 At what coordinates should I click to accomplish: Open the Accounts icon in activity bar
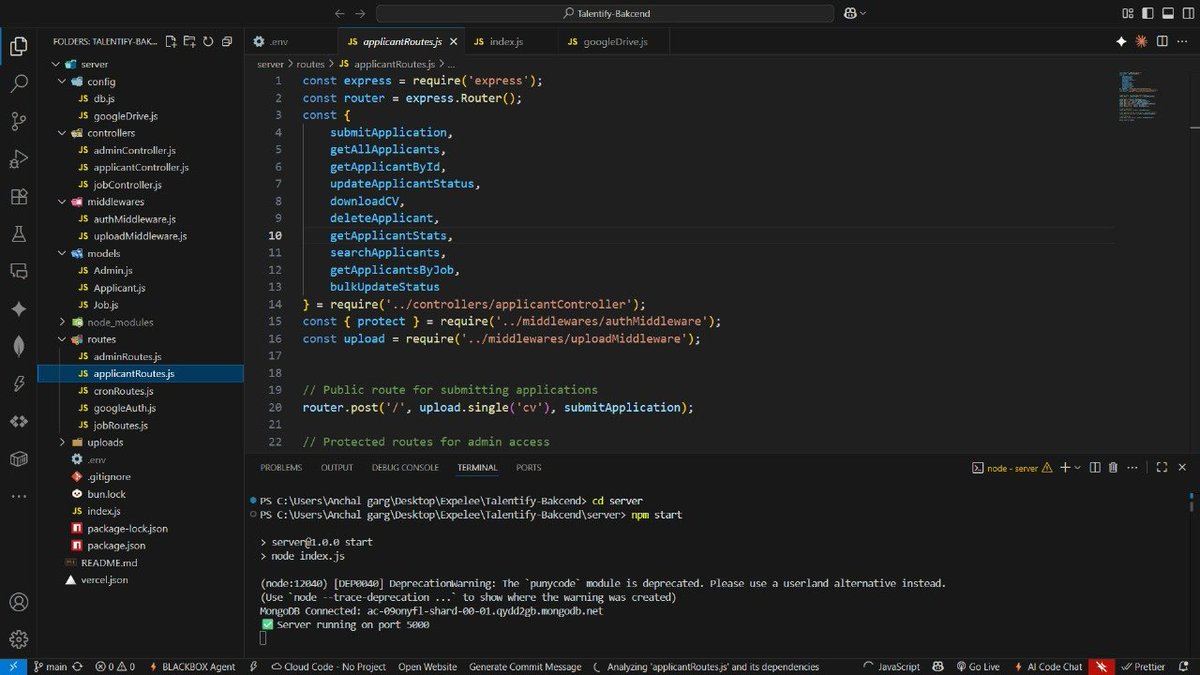[18, 603]
